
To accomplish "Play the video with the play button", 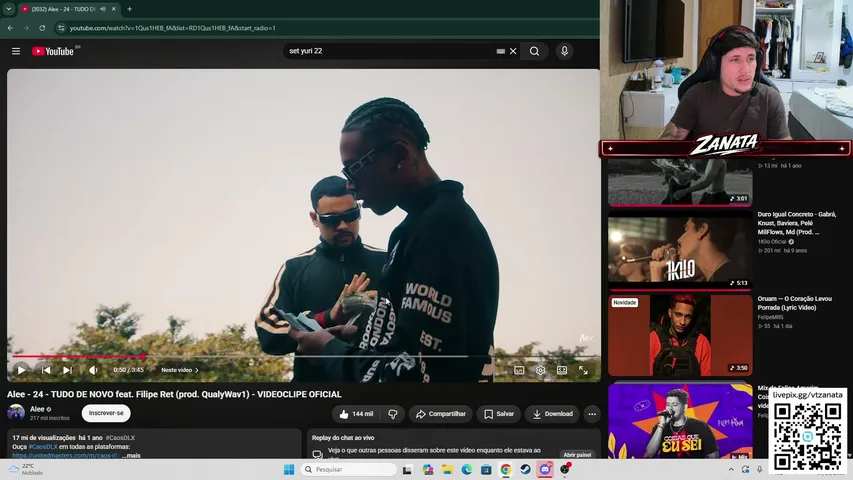I will click(21, 370).
